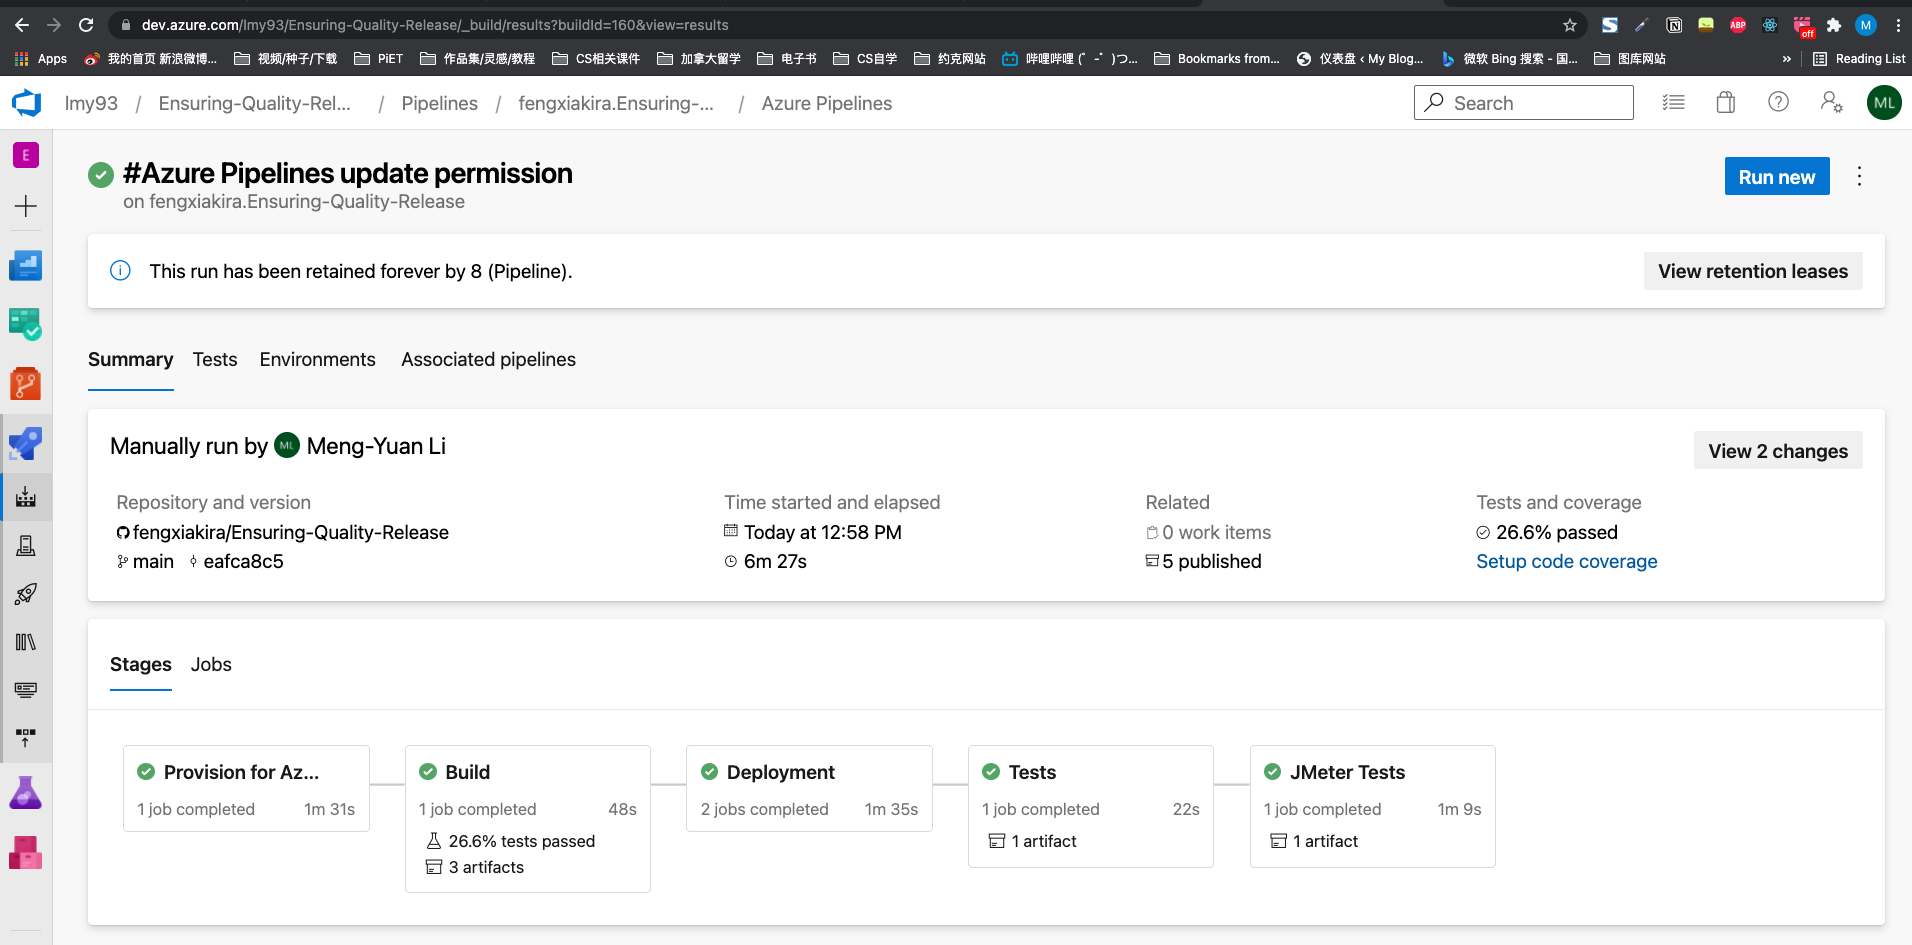Switch to the Summary tab
Screen dimensions: 1912x945
(131, 359)
